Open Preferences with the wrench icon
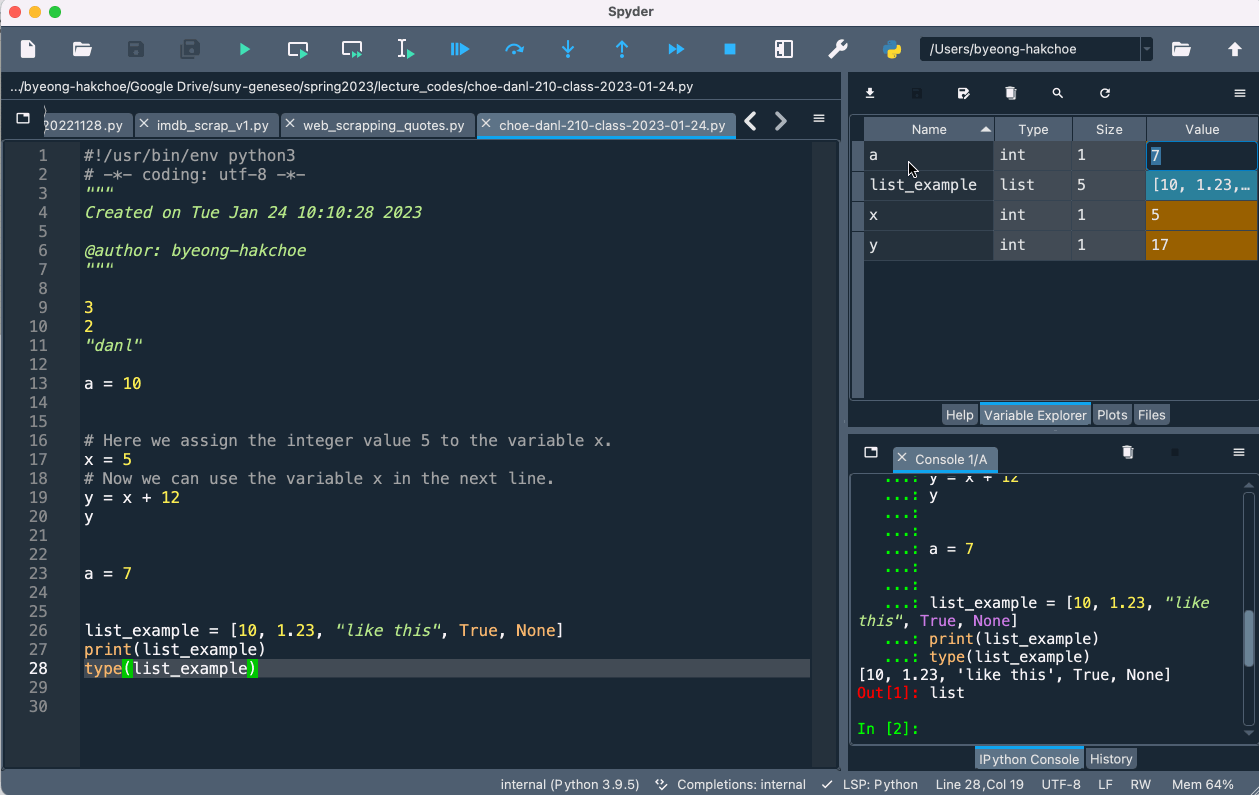 (x=838, y=49)
